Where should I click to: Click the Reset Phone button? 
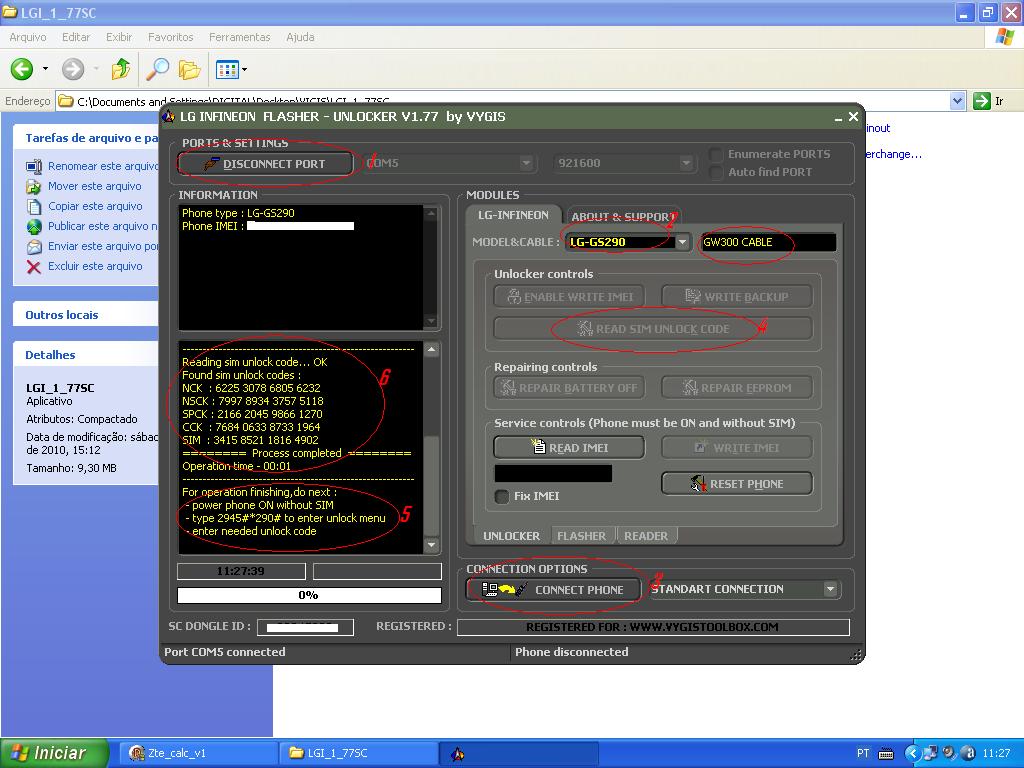(x=737, y=483)
